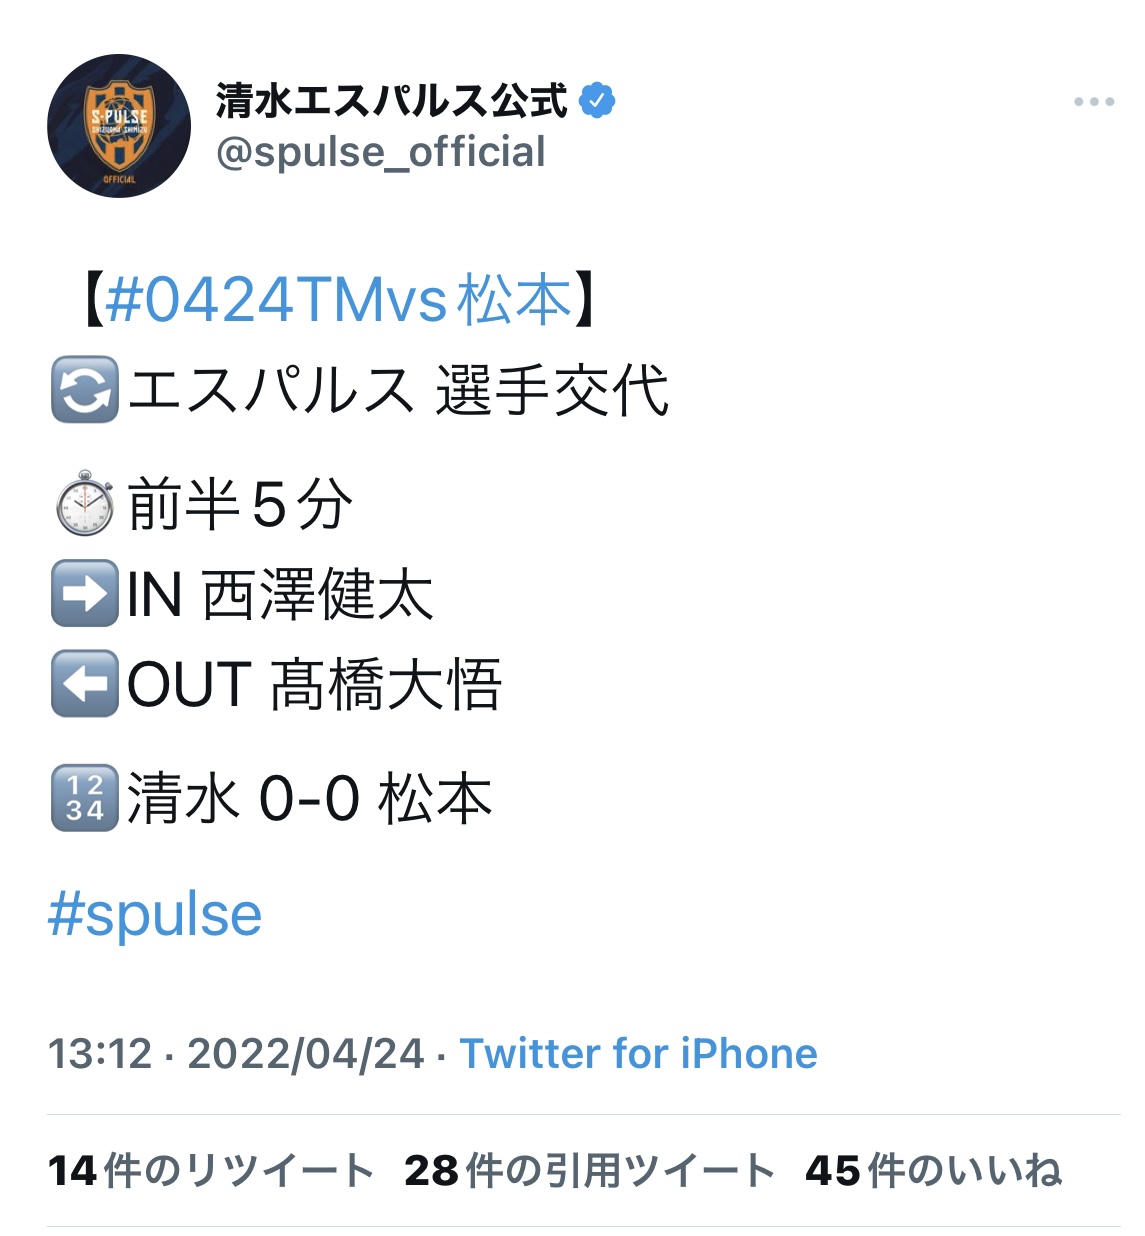
Task: Click the substitution arrows emoji icon
Action: [x=84, y=389]
